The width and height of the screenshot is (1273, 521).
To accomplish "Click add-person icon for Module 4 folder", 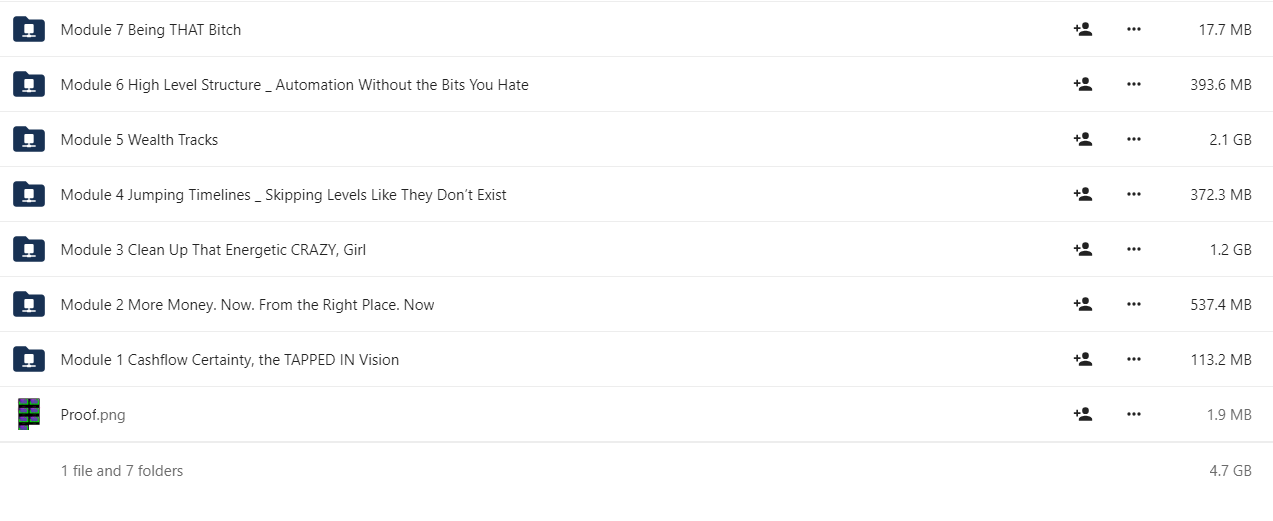I will 1082,194.
